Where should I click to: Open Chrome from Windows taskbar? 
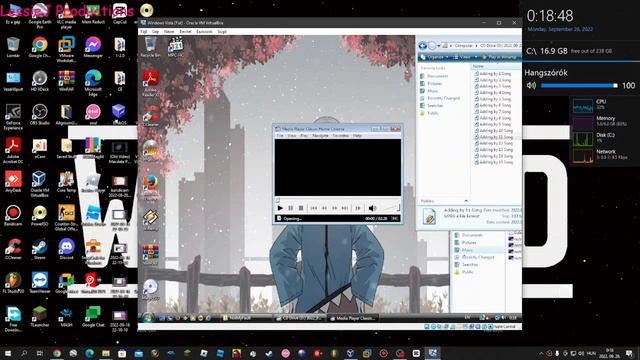click(57, 353)
